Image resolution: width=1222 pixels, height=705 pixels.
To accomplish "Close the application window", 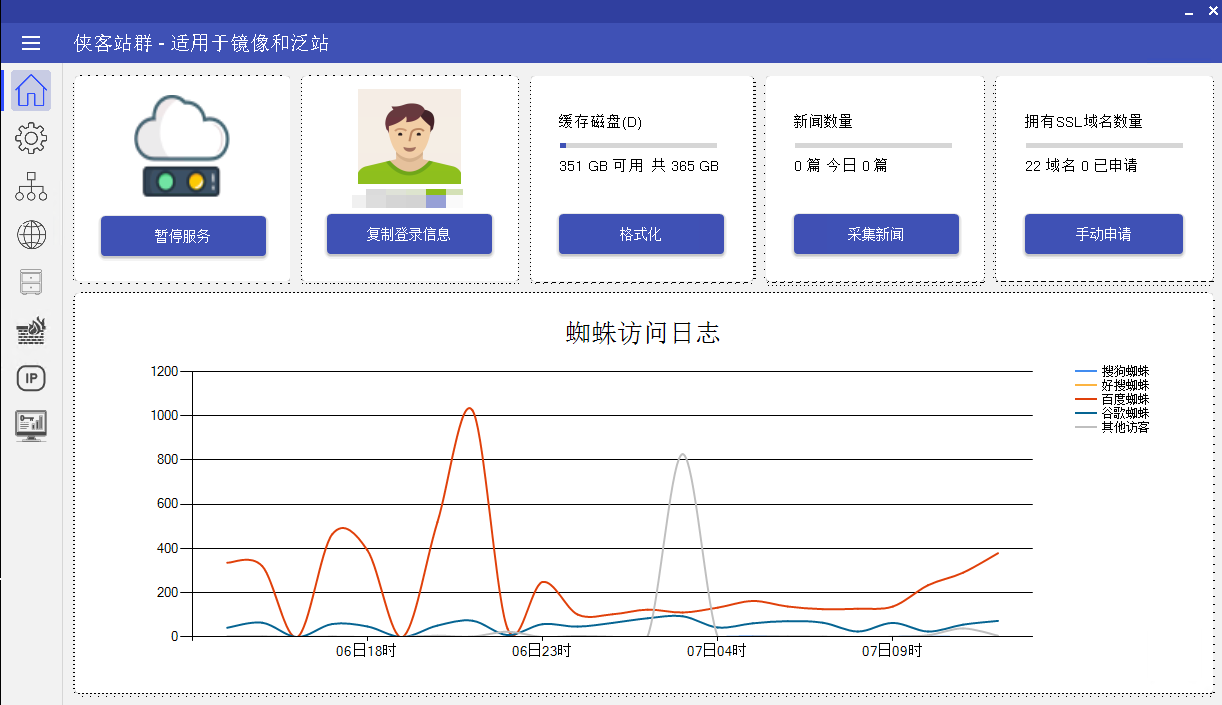I will point(1211,11).
